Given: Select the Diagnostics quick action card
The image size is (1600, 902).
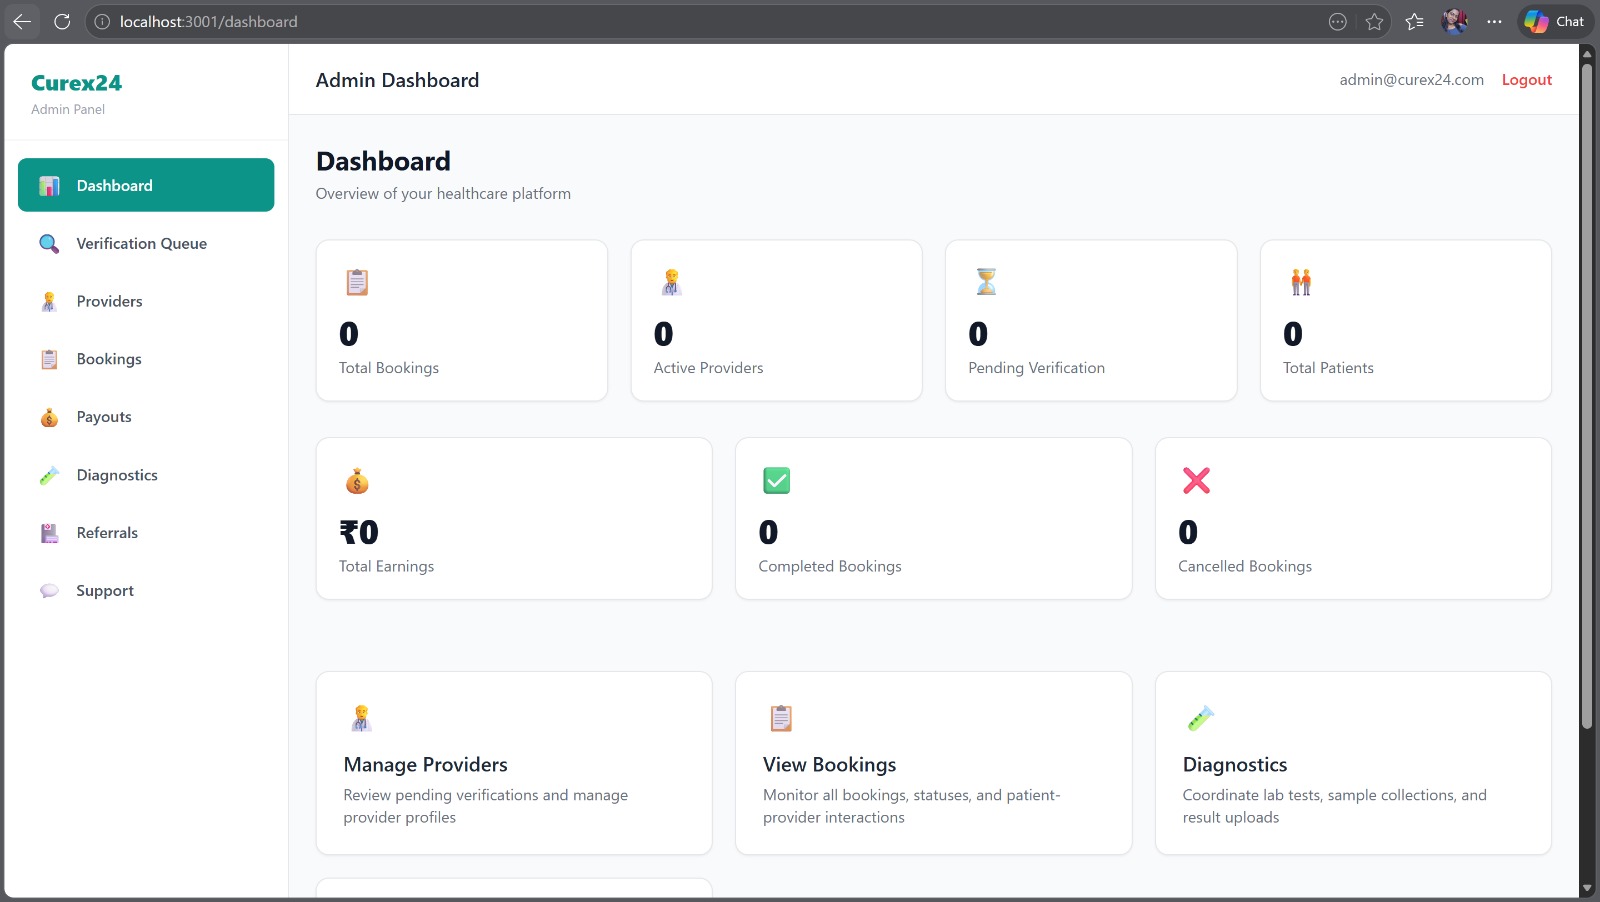Looking at the screenshot, I should [x=1352, y=763].
